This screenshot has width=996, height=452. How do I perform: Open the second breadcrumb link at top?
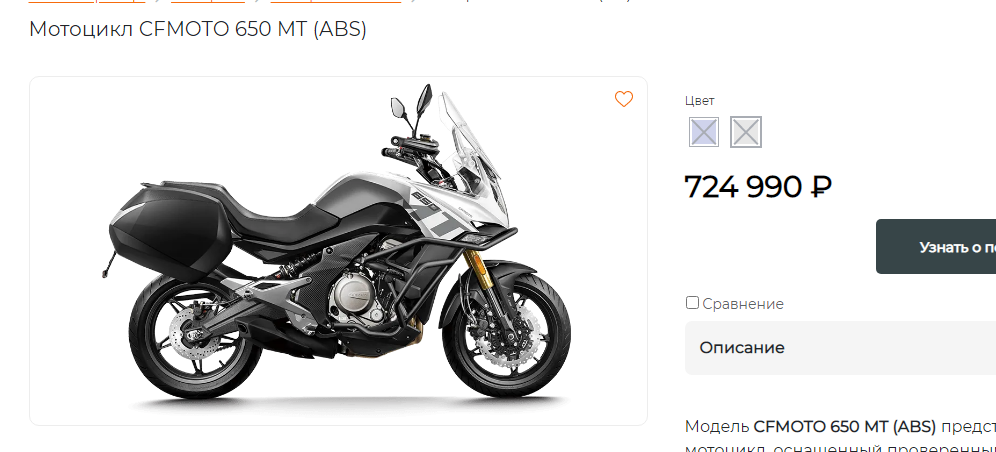pyautogui.click(x=208, y=1)
